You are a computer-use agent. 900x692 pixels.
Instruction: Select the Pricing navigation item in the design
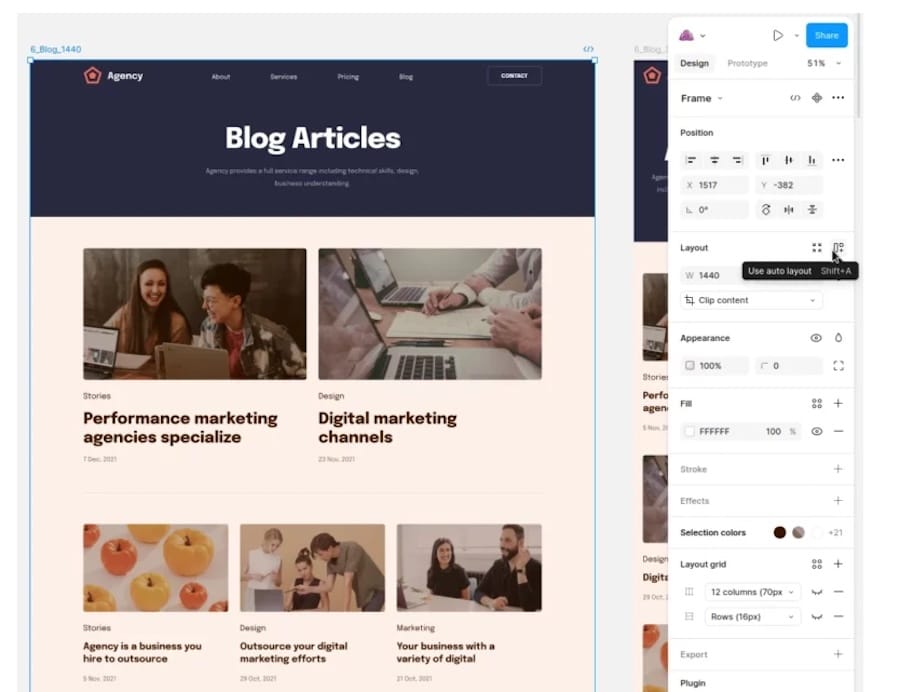point(348,76)
